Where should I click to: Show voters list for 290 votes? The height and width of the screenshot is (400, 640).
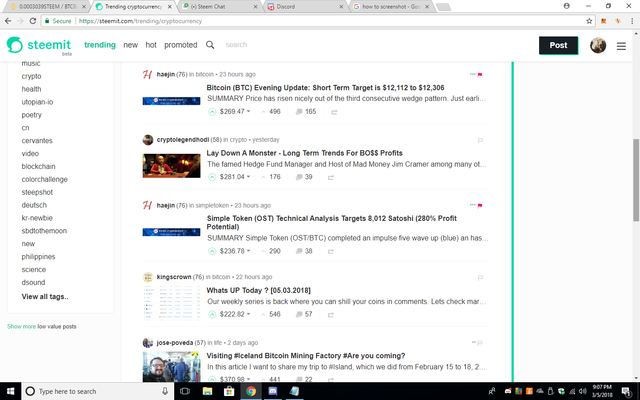[x=271, y=251]
